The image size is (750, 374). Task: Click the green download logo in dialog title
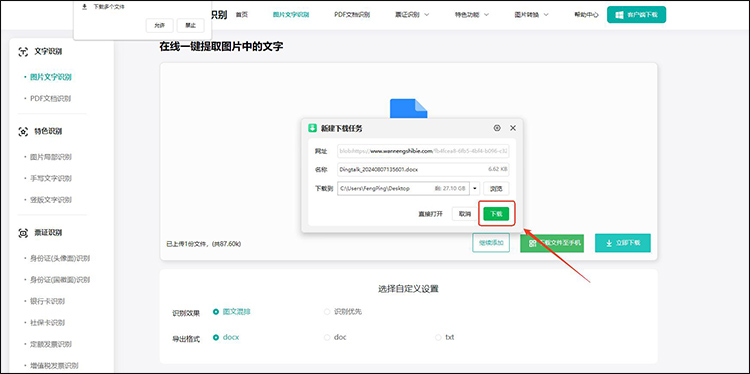312,128
